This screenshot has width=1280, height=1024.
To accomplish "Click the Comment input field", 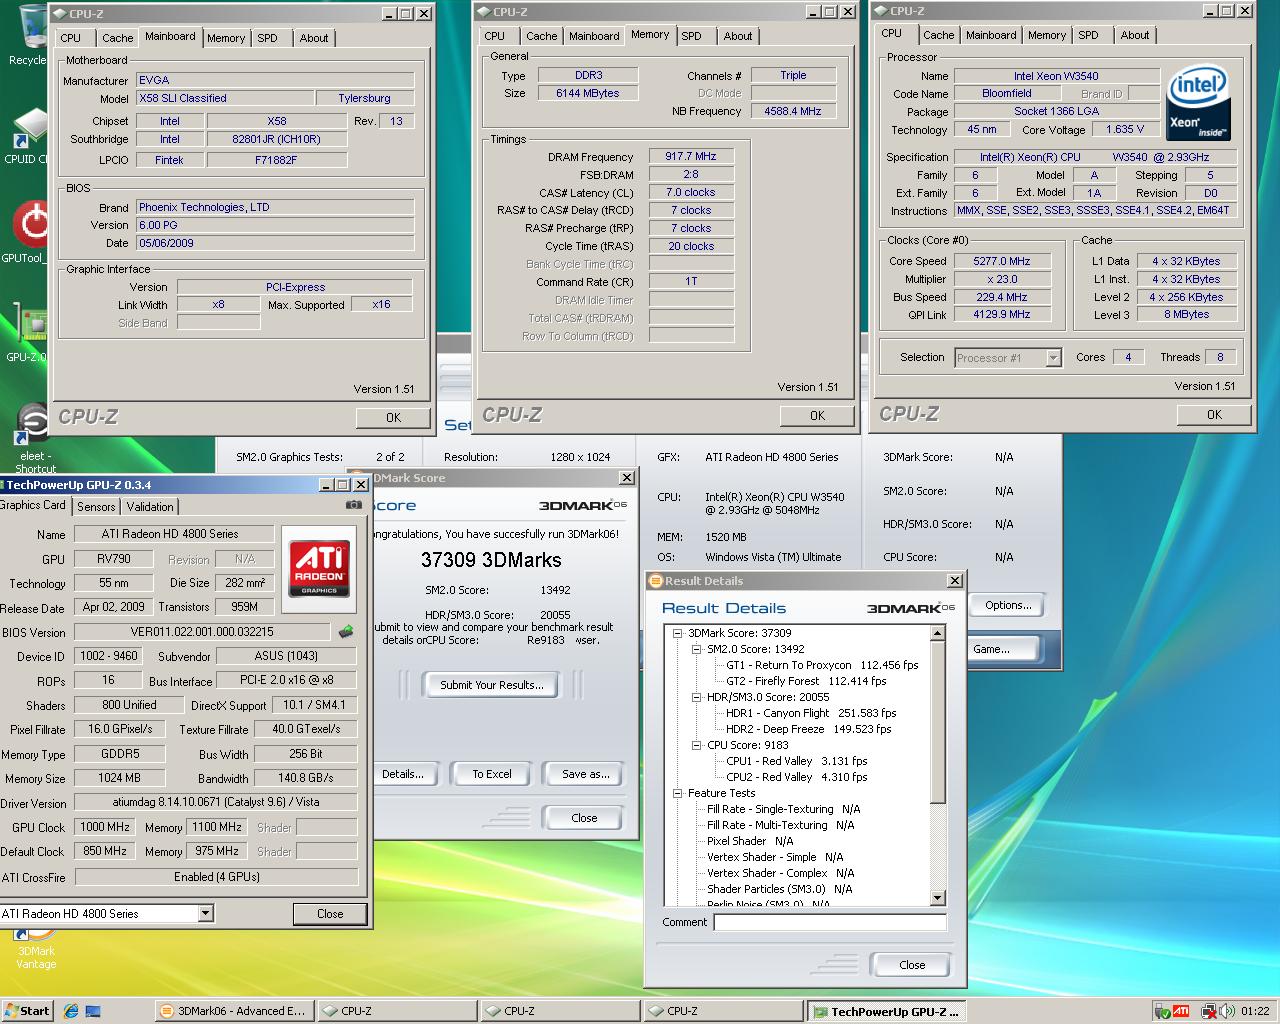I will 830,923.
